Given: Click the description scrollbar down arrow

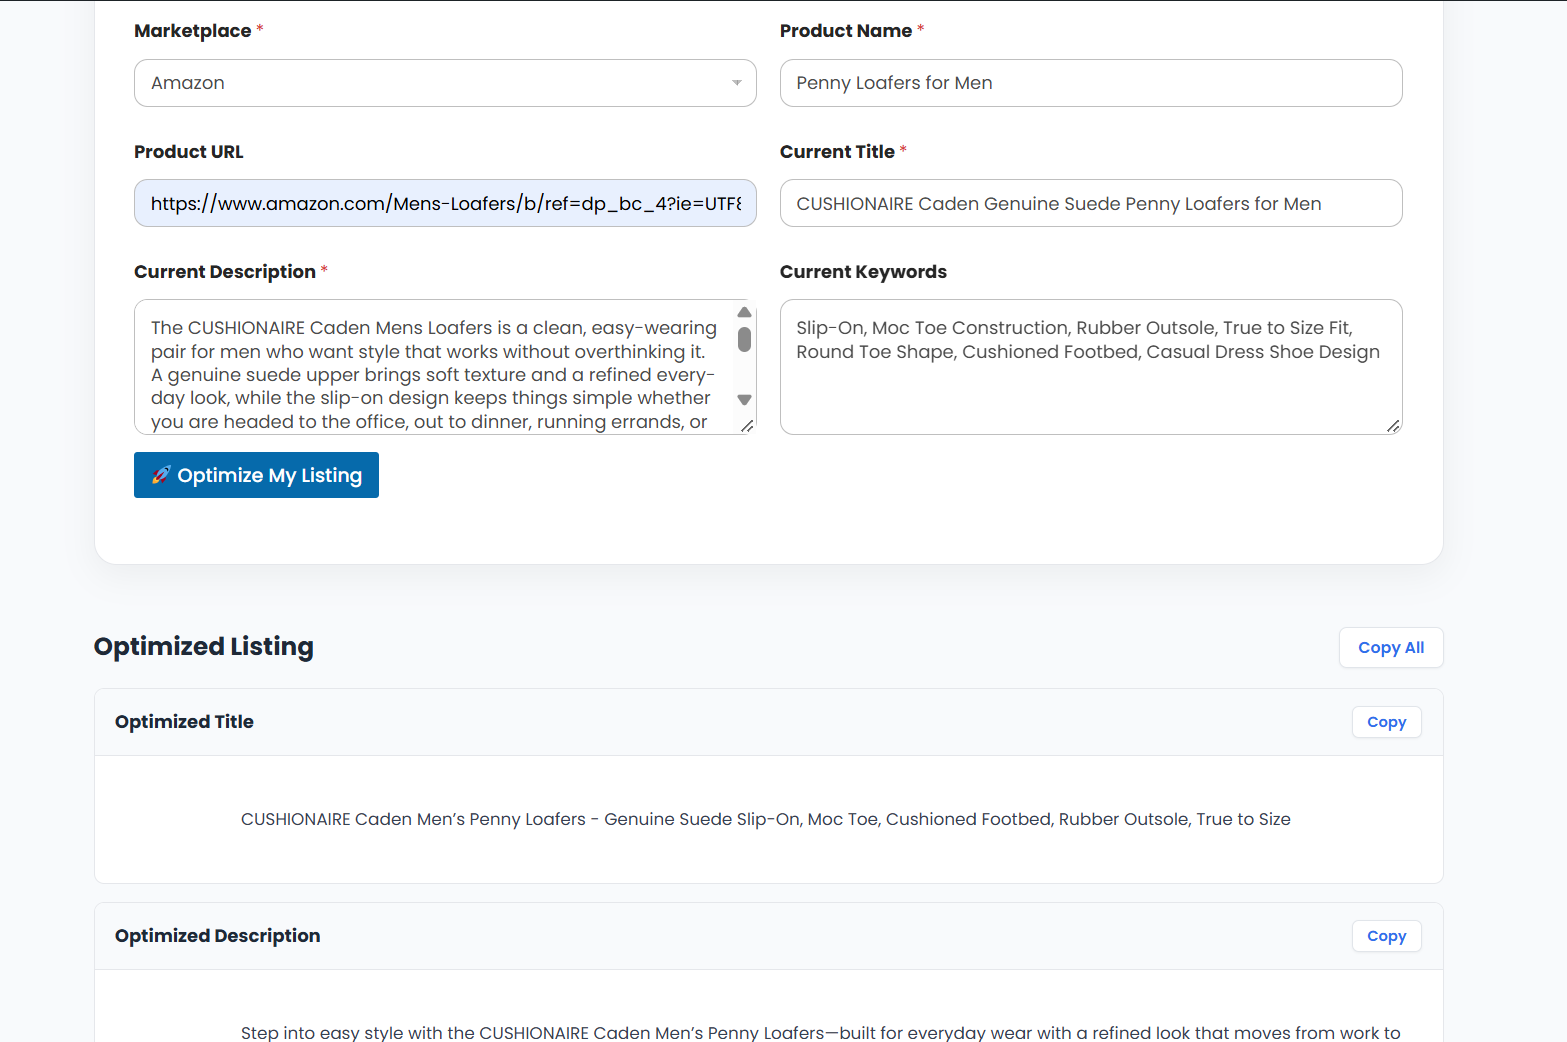Looking at the screenshot, I should pos(744,400).
